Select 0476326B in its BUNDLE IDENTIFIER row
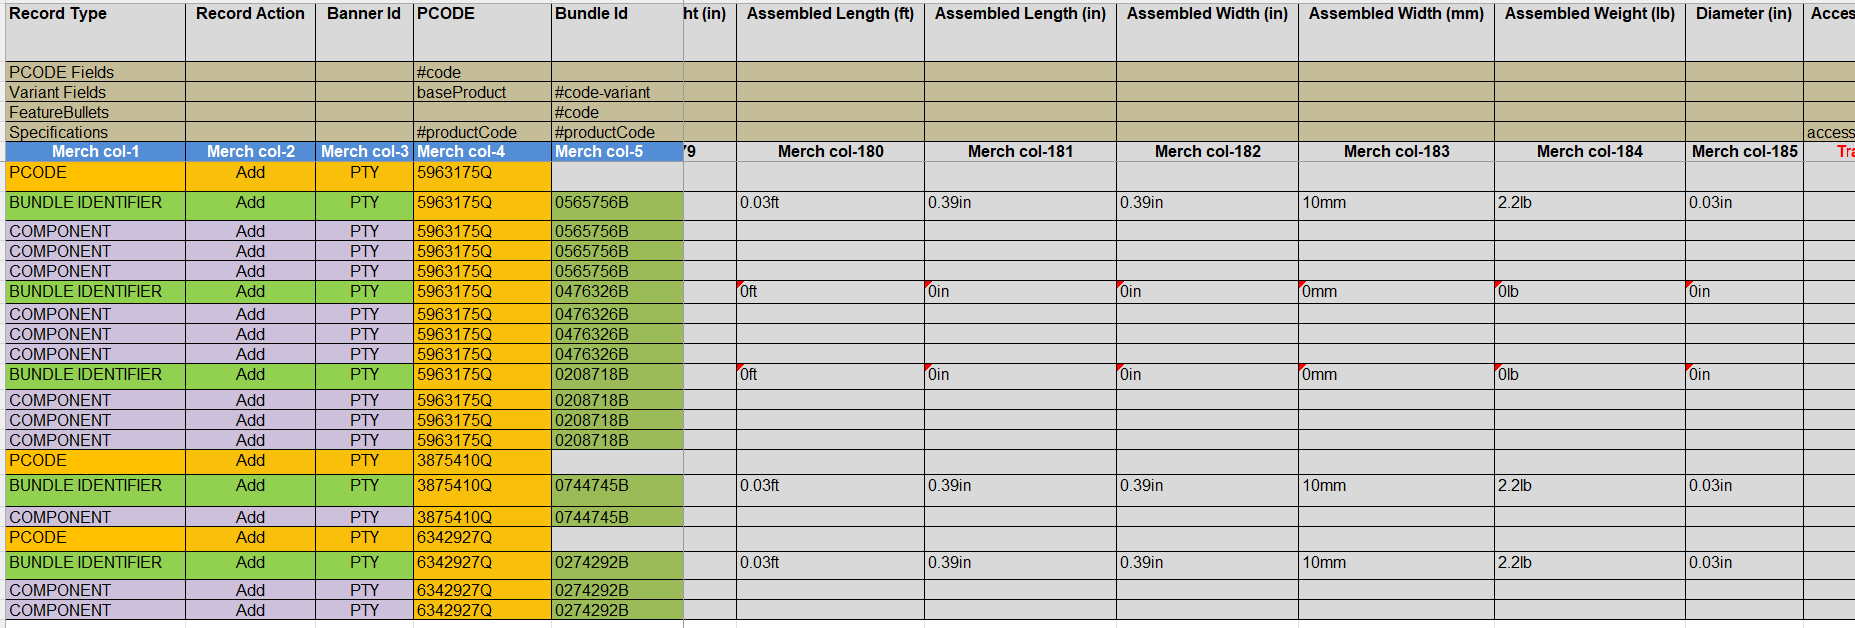The image size is (1855, 628). pos(616,292)
